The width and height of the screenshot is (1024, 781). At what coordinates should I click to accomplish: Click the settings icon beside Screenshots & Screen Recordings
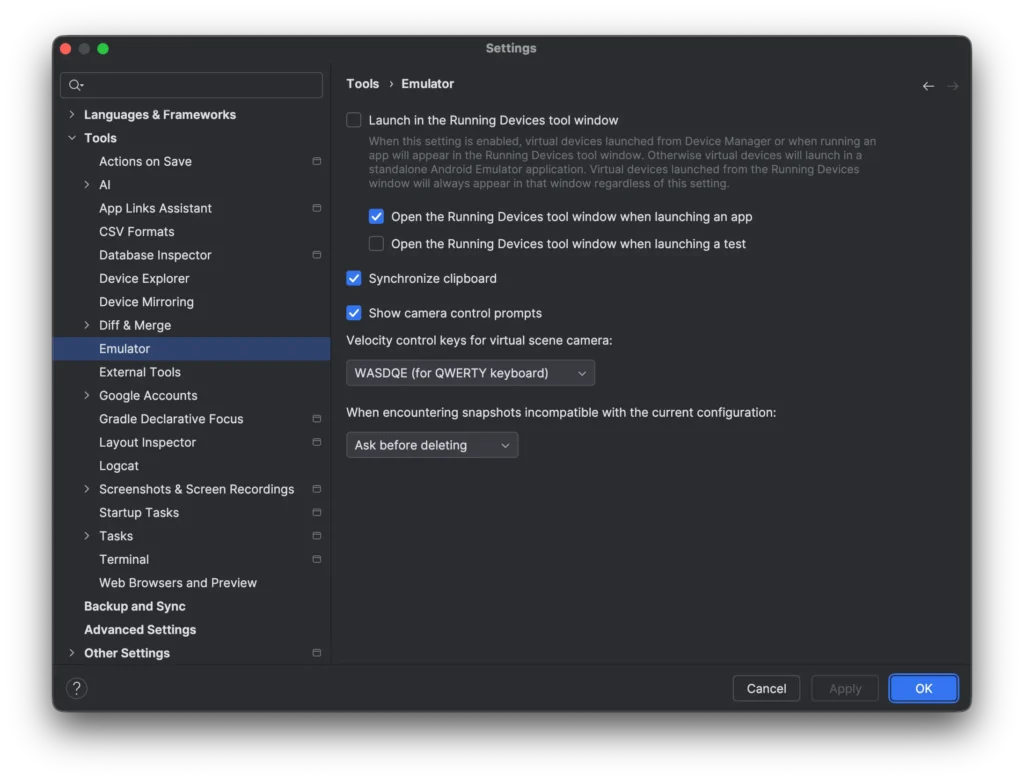coord(316,489)
